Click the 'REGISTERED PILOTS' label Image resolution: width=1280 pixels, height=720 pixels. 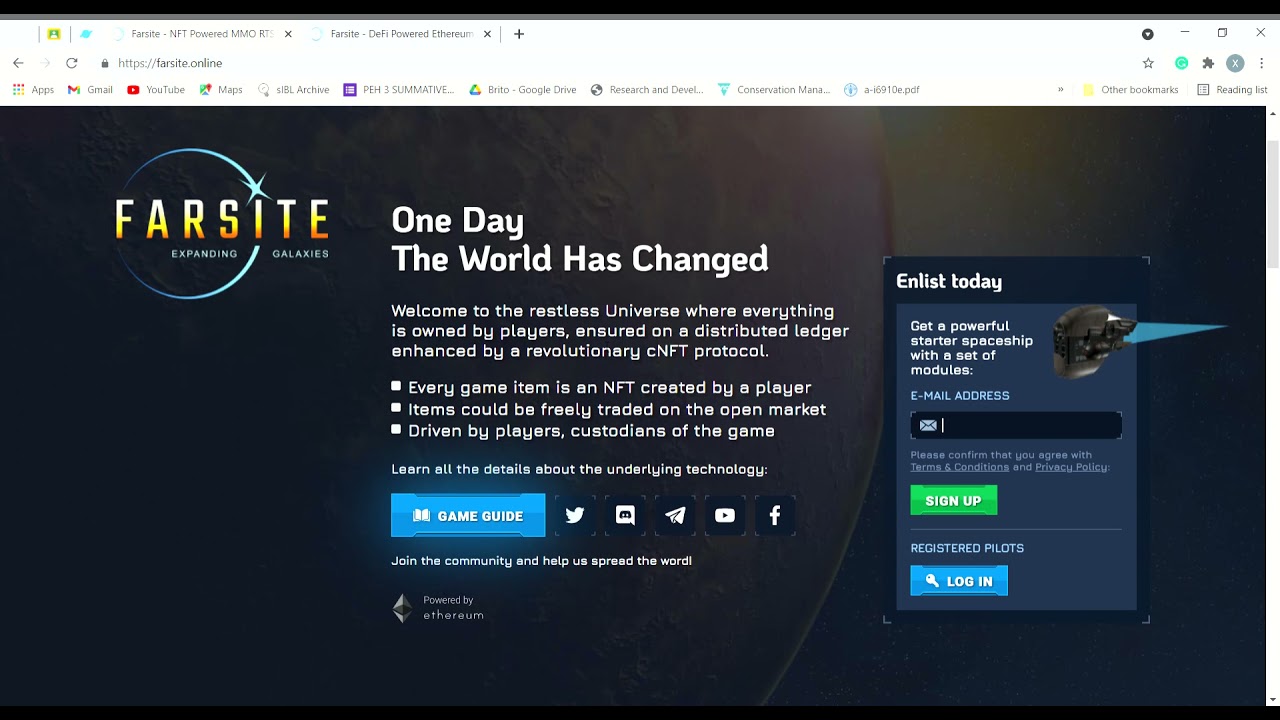(967, 548)
